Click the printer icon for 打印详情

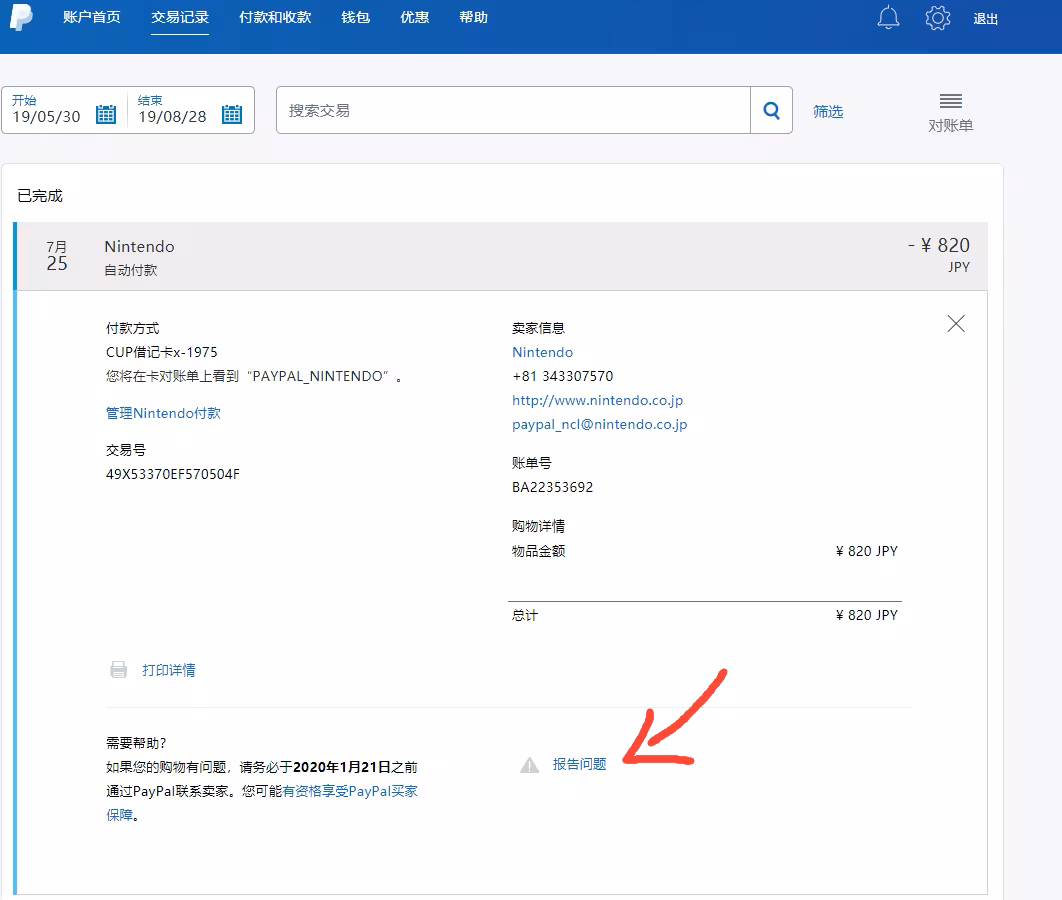point(119,670)
